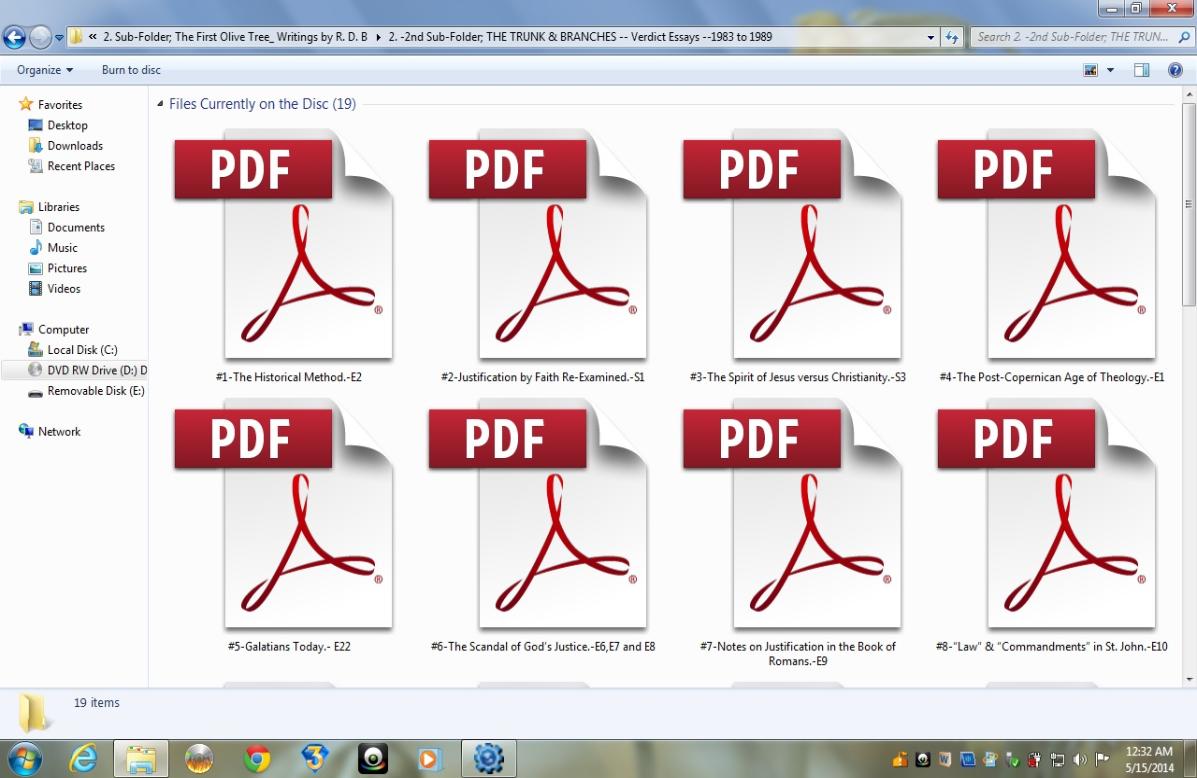Open the Organize menu

45,69
